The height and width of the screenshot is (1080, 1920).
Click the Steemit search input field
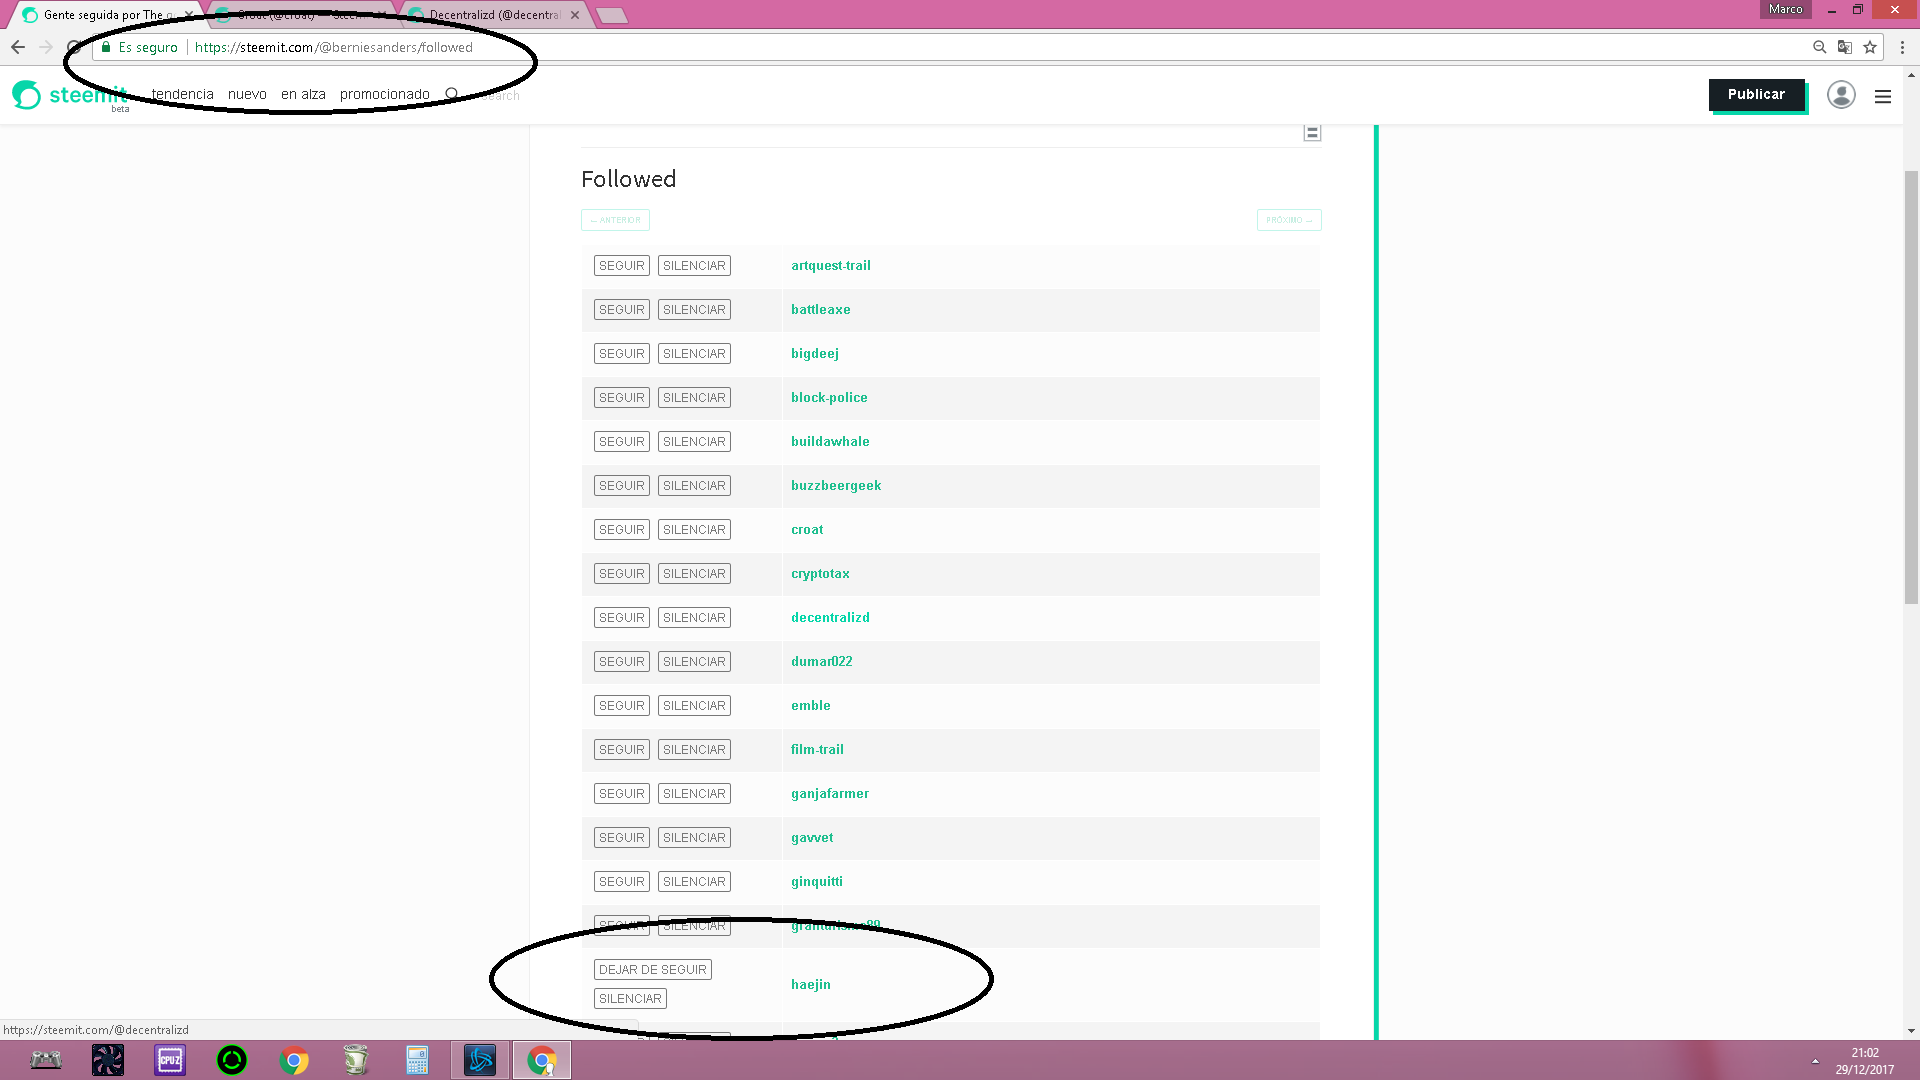500,96
